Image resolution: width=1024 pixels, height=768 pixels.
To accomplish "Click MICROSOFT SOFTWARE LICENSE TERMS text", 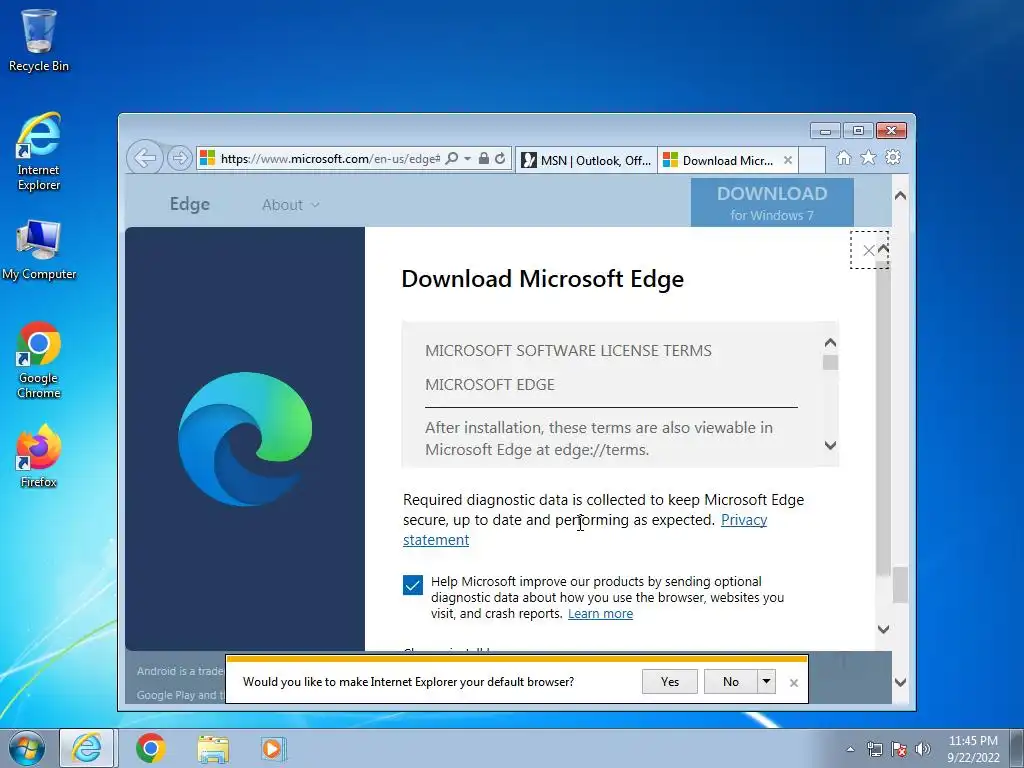I will tap(568, 351).
